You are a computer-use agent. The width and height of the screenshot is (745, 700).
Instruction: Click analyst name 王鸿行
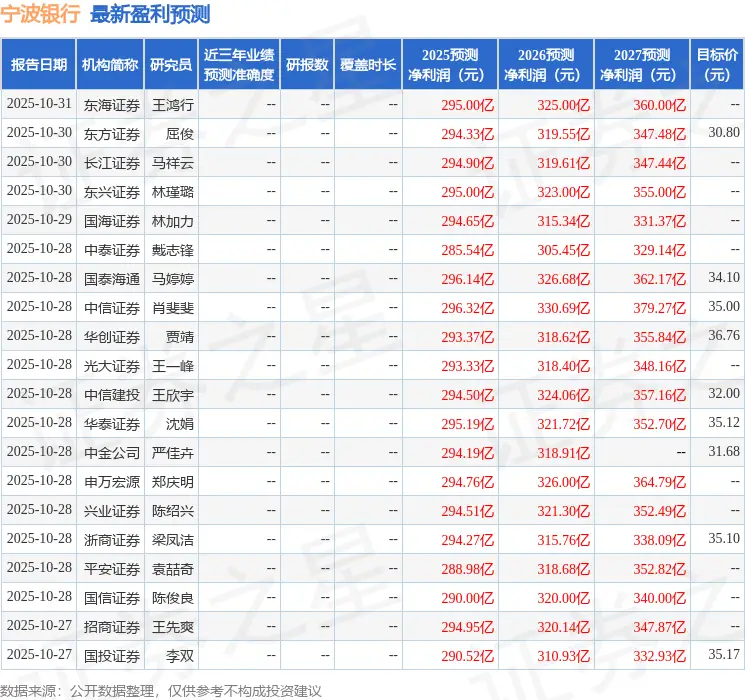tap(173, 105)
